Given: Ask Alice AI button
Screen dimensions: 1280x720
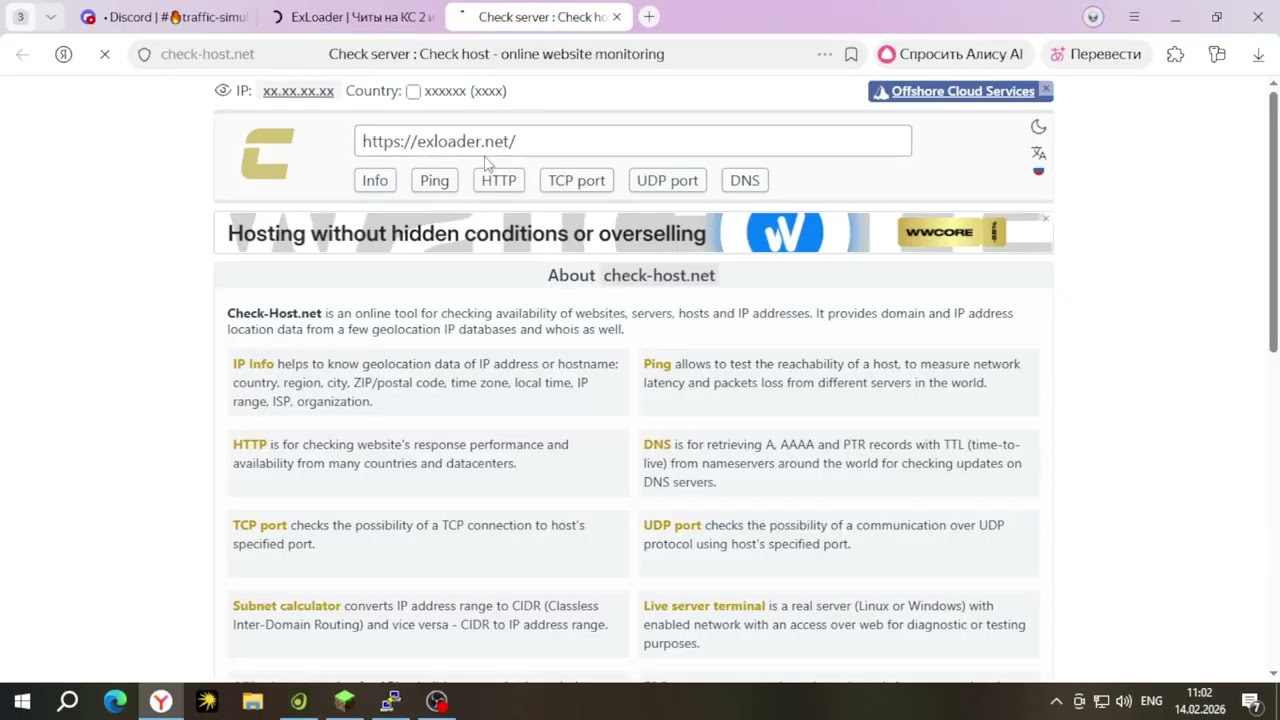Looking at the screenshot, I should point(951,55).
